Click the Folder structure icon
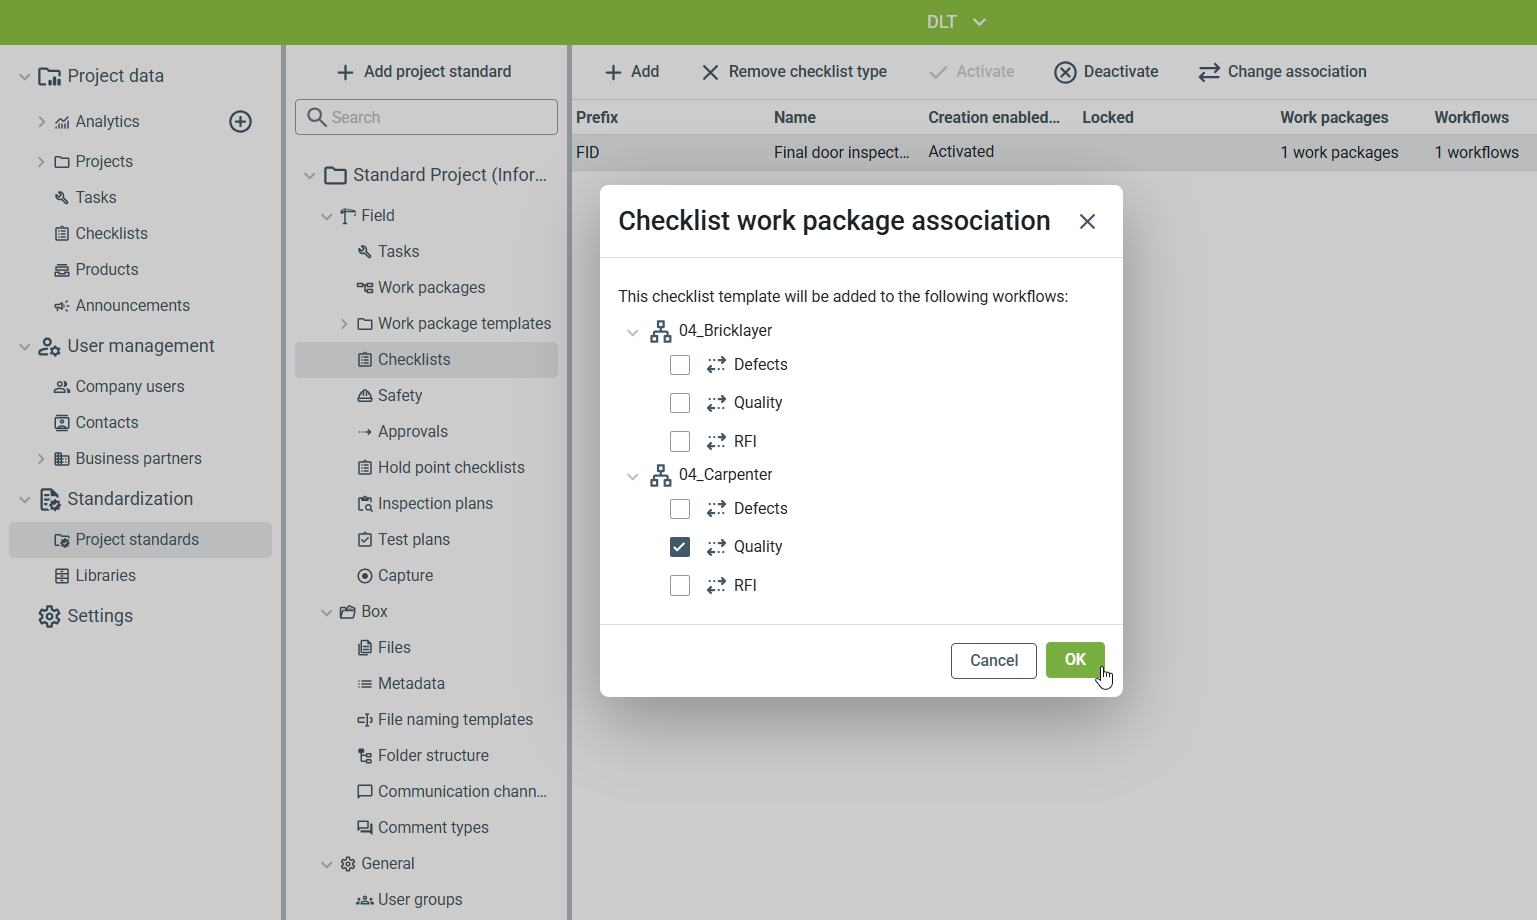Image resolution: width=1537 pixels, height=920 pixels. click(x=365, y=756)
